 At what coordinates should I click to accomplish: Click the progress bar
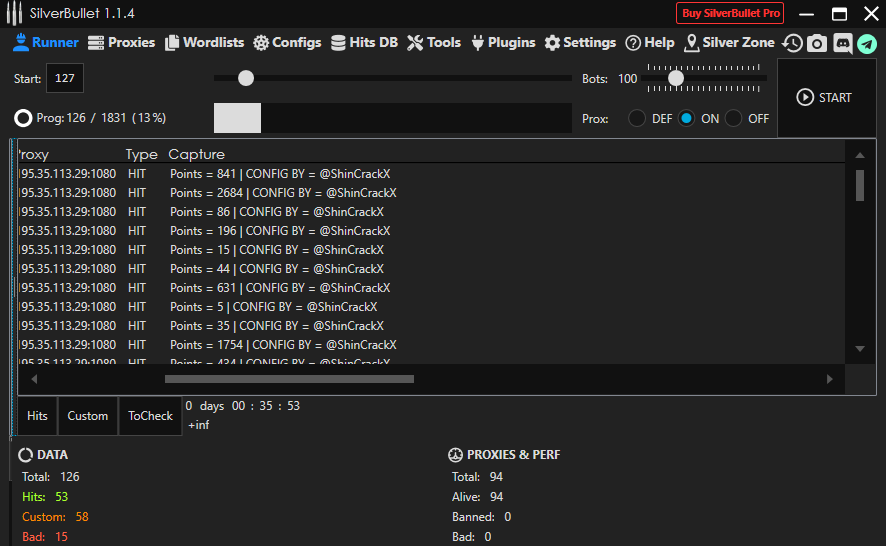393,118
